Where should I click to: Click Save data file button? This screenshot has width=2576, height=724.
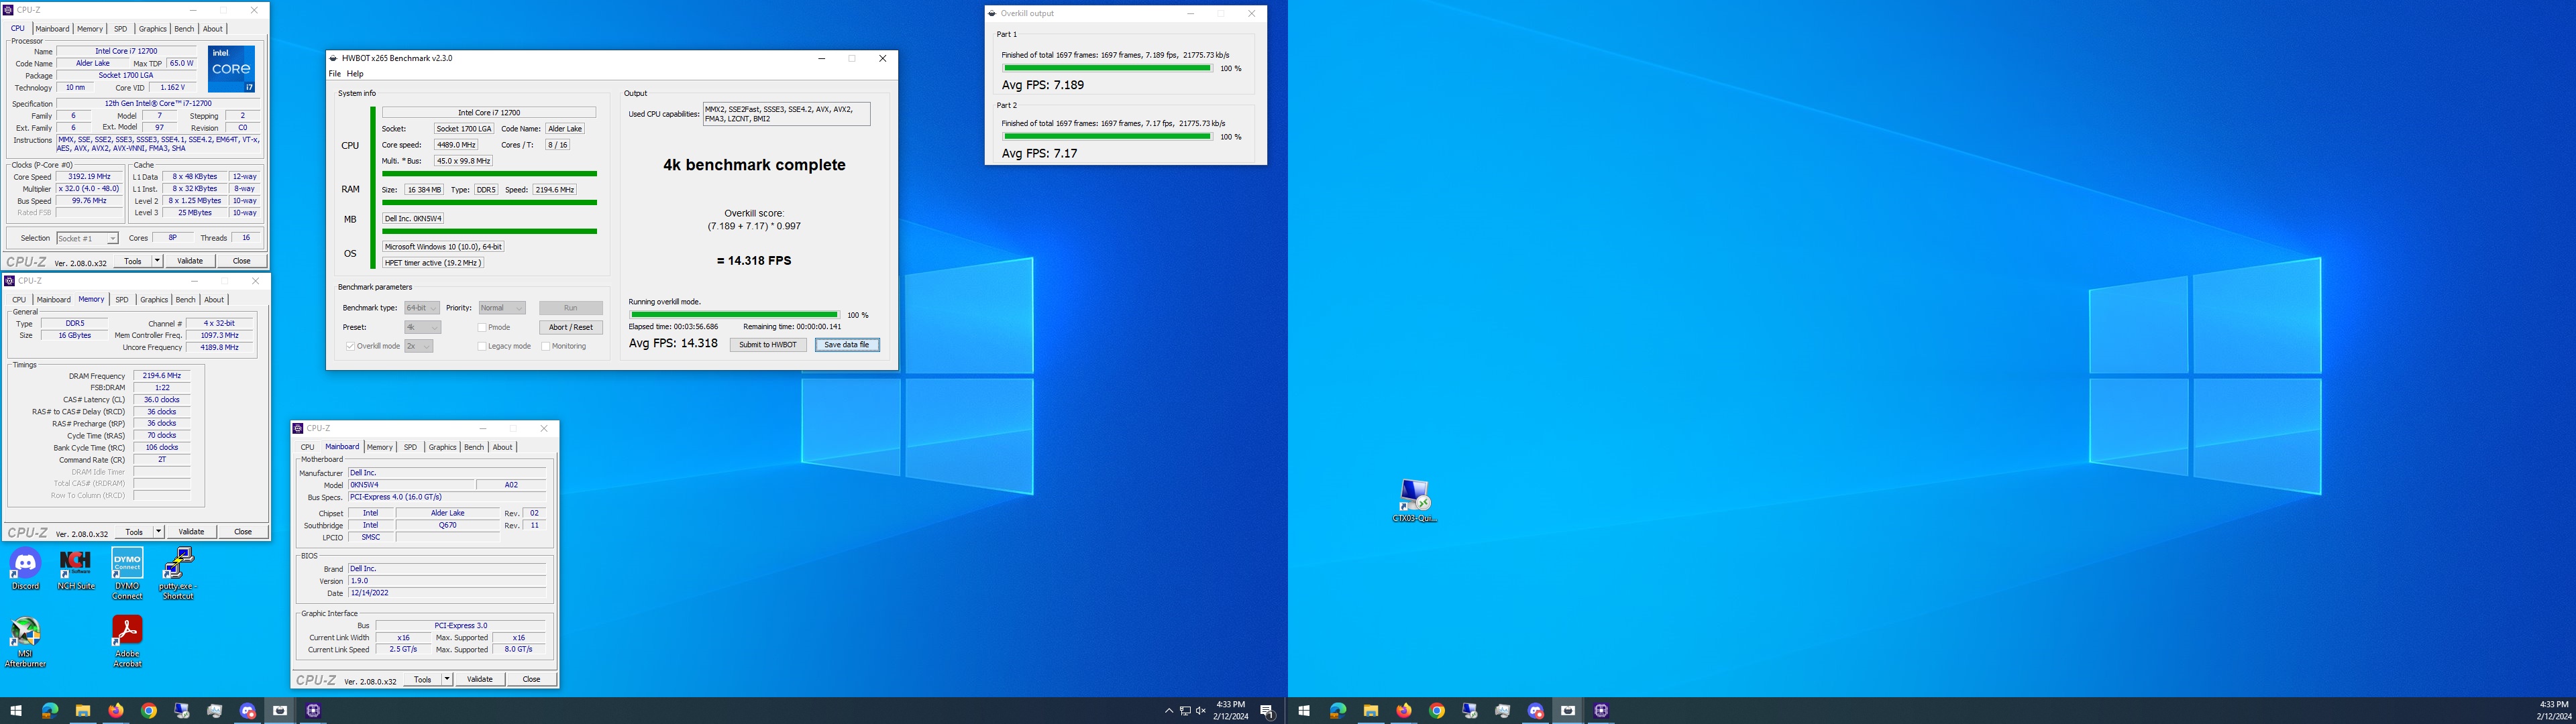pos(847,345)
